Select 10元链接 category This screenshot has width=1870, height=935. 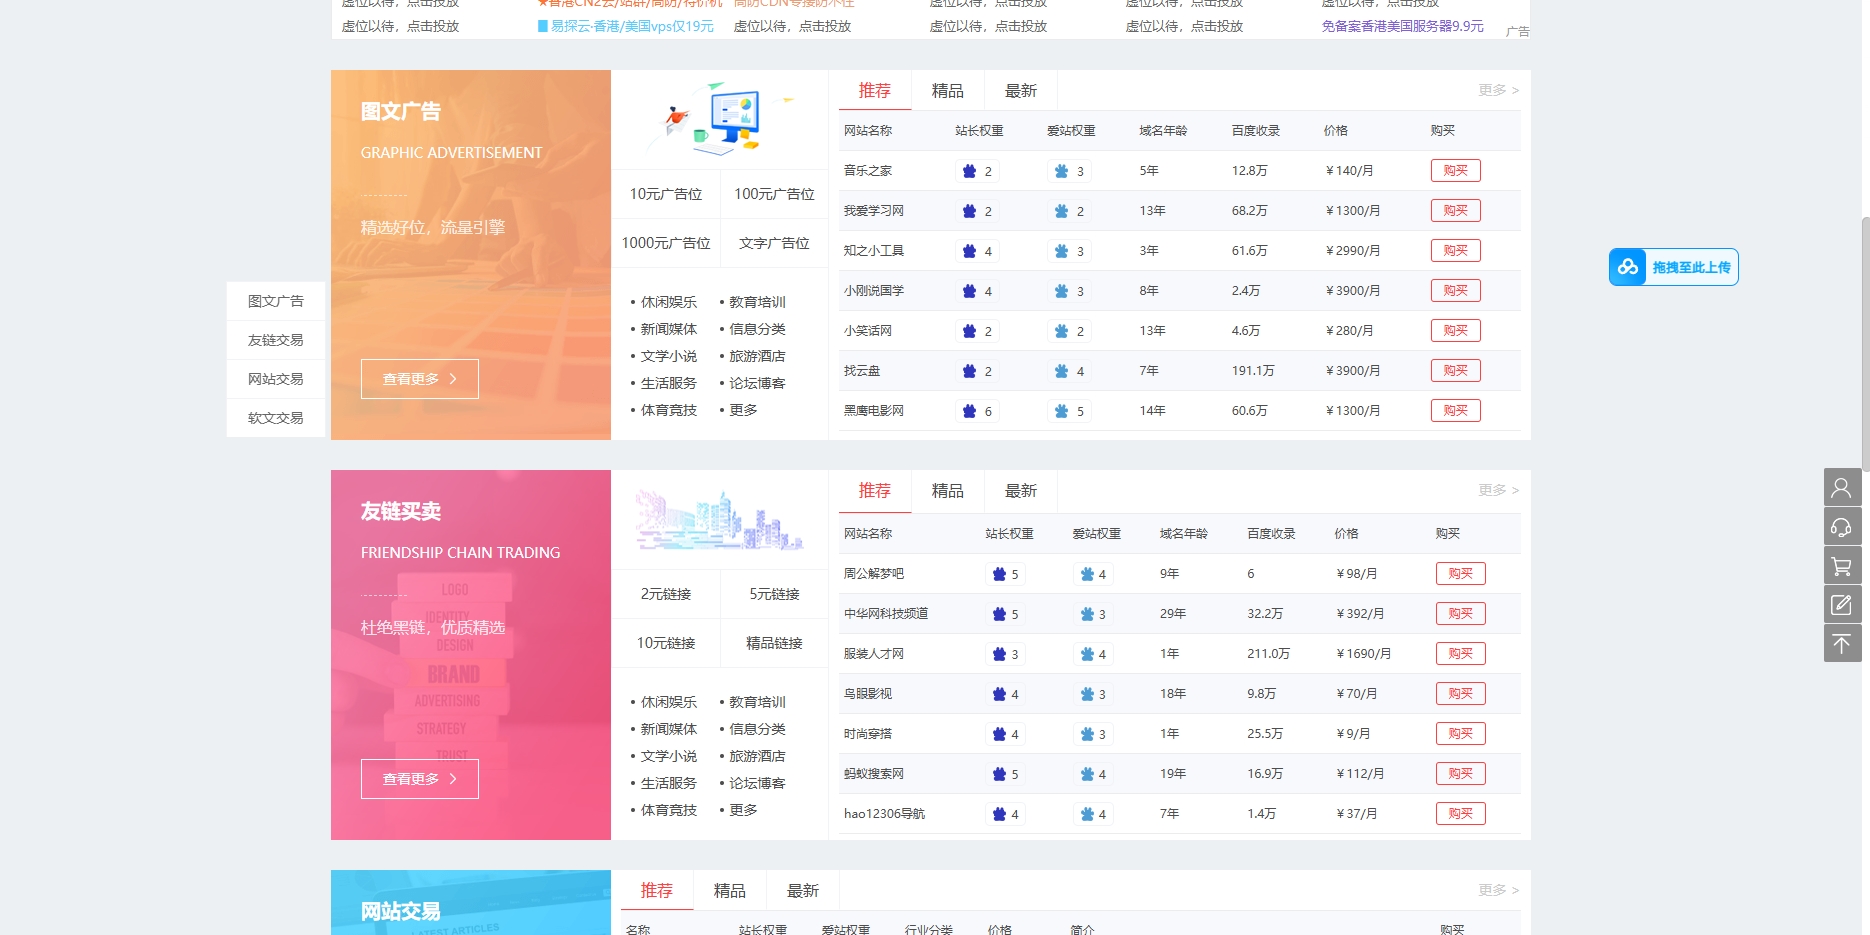click(x=666, y=643)
